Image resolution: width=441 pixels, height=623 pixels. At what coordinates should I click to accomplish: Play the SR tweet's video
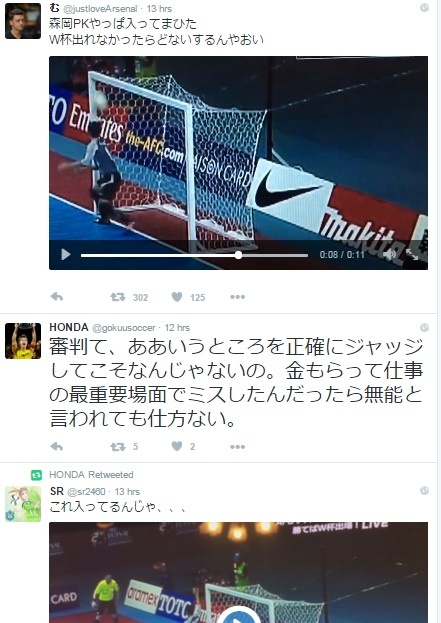point(238,616)
